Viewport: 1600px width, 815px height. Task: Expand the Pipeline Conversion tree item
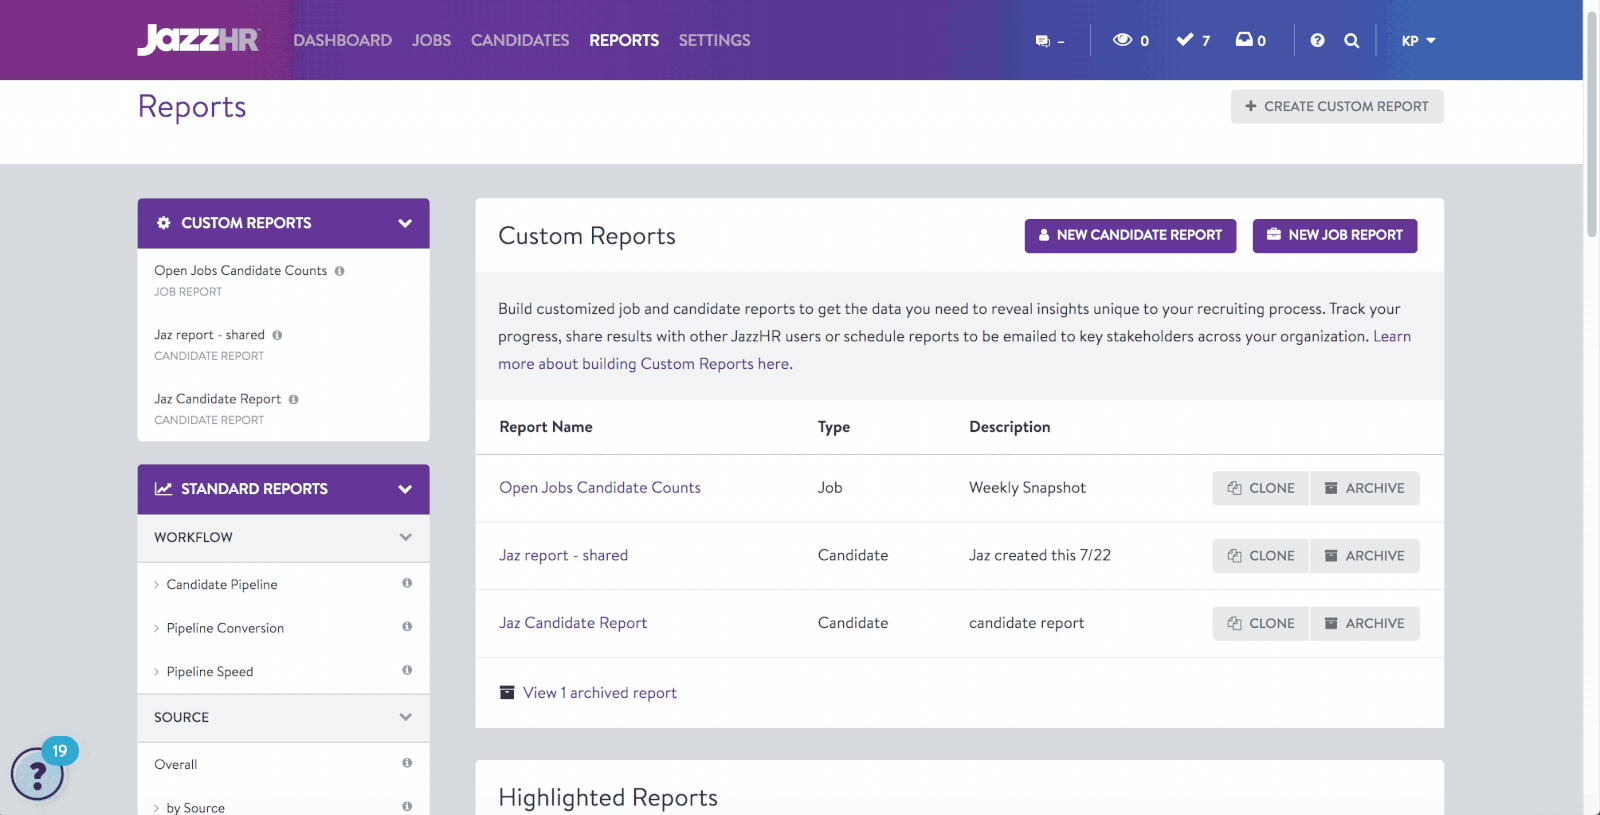coord(157,628)
